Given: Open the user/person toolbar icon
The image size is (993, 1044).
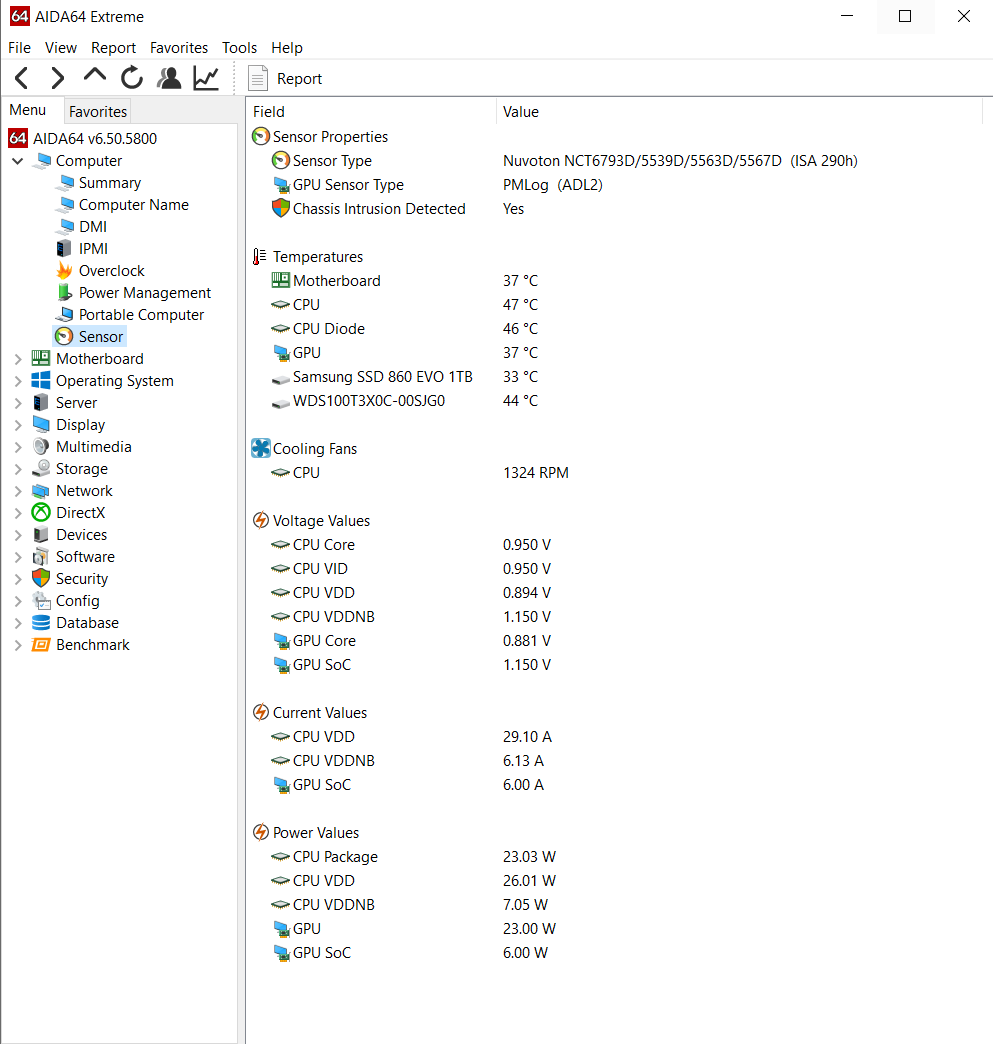Looking at the screenshot, I should tap(169, 78).
